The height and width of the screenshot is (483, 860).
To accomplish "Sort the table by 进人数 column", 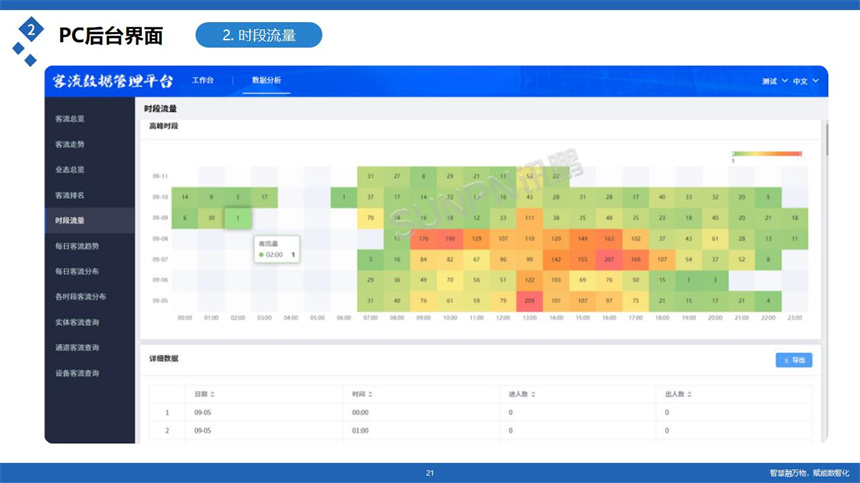I will point(522,394).
